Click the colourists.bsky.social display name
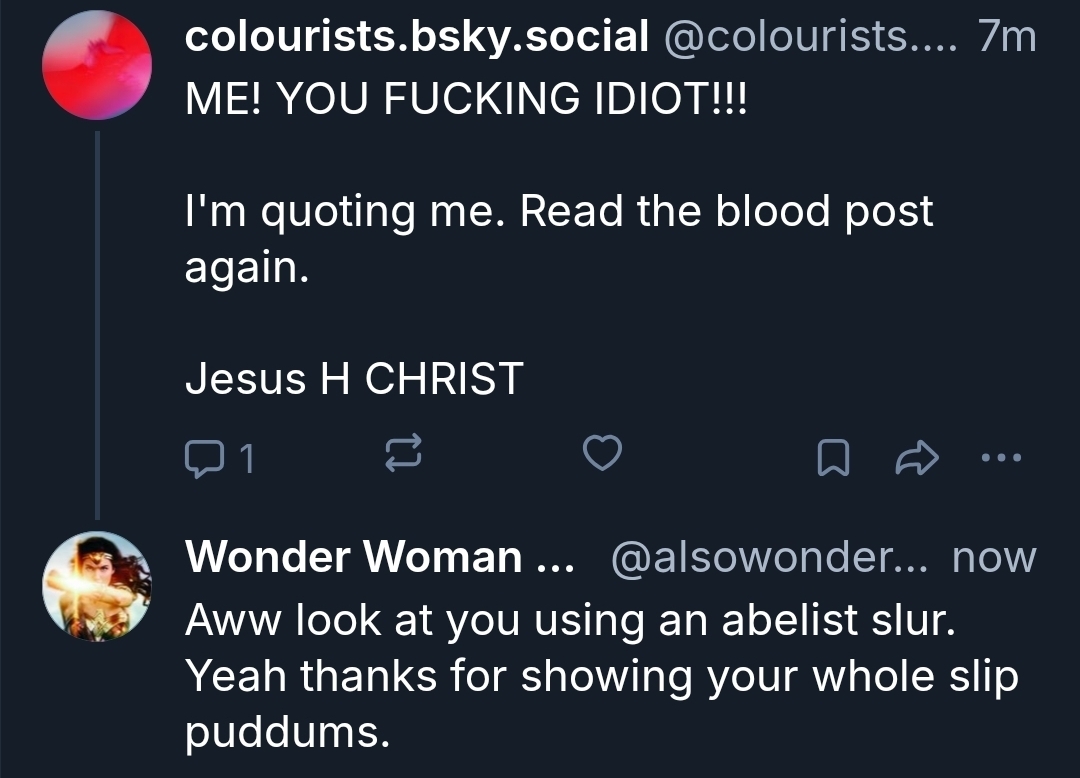The width and height of the screenshot is (1080, 778). (x=416, y=37)
